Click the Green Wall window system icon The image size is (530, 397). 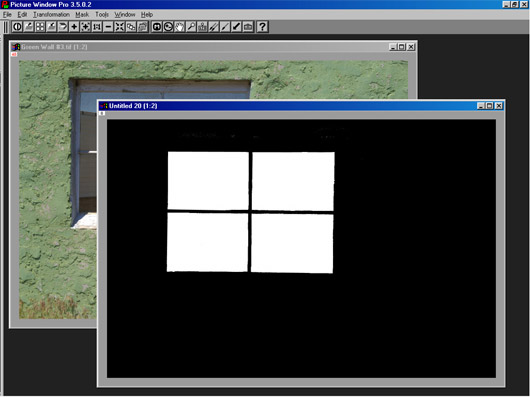tap(16, 47)
